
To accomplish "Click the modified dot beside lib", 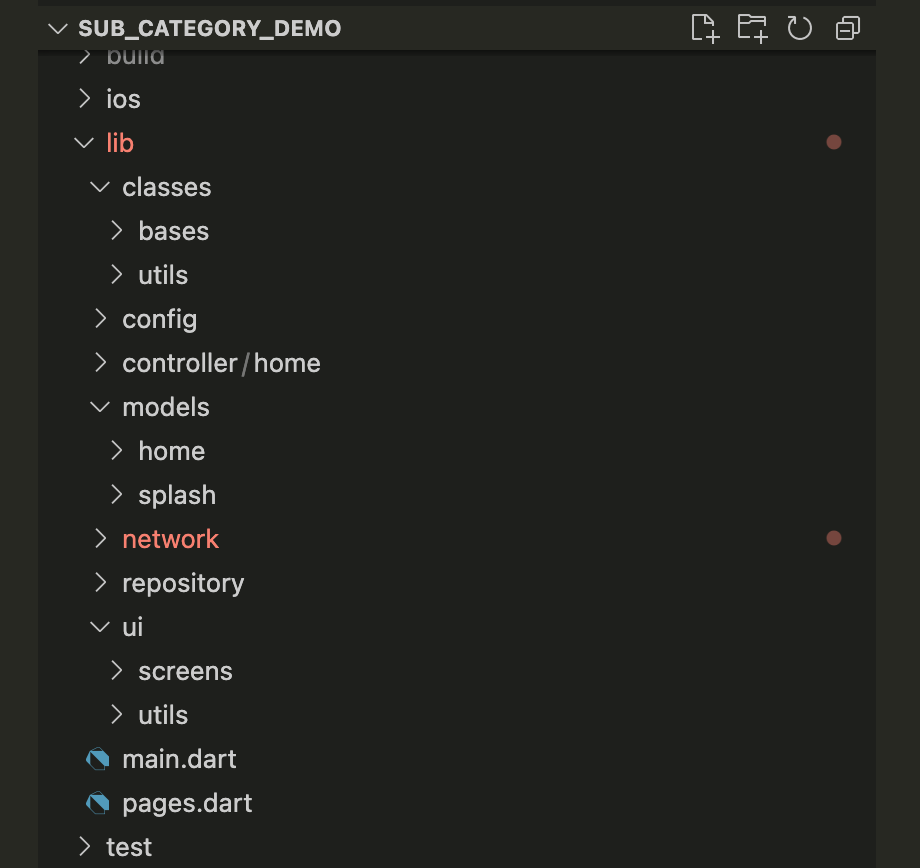I will (x=834, y=143).
